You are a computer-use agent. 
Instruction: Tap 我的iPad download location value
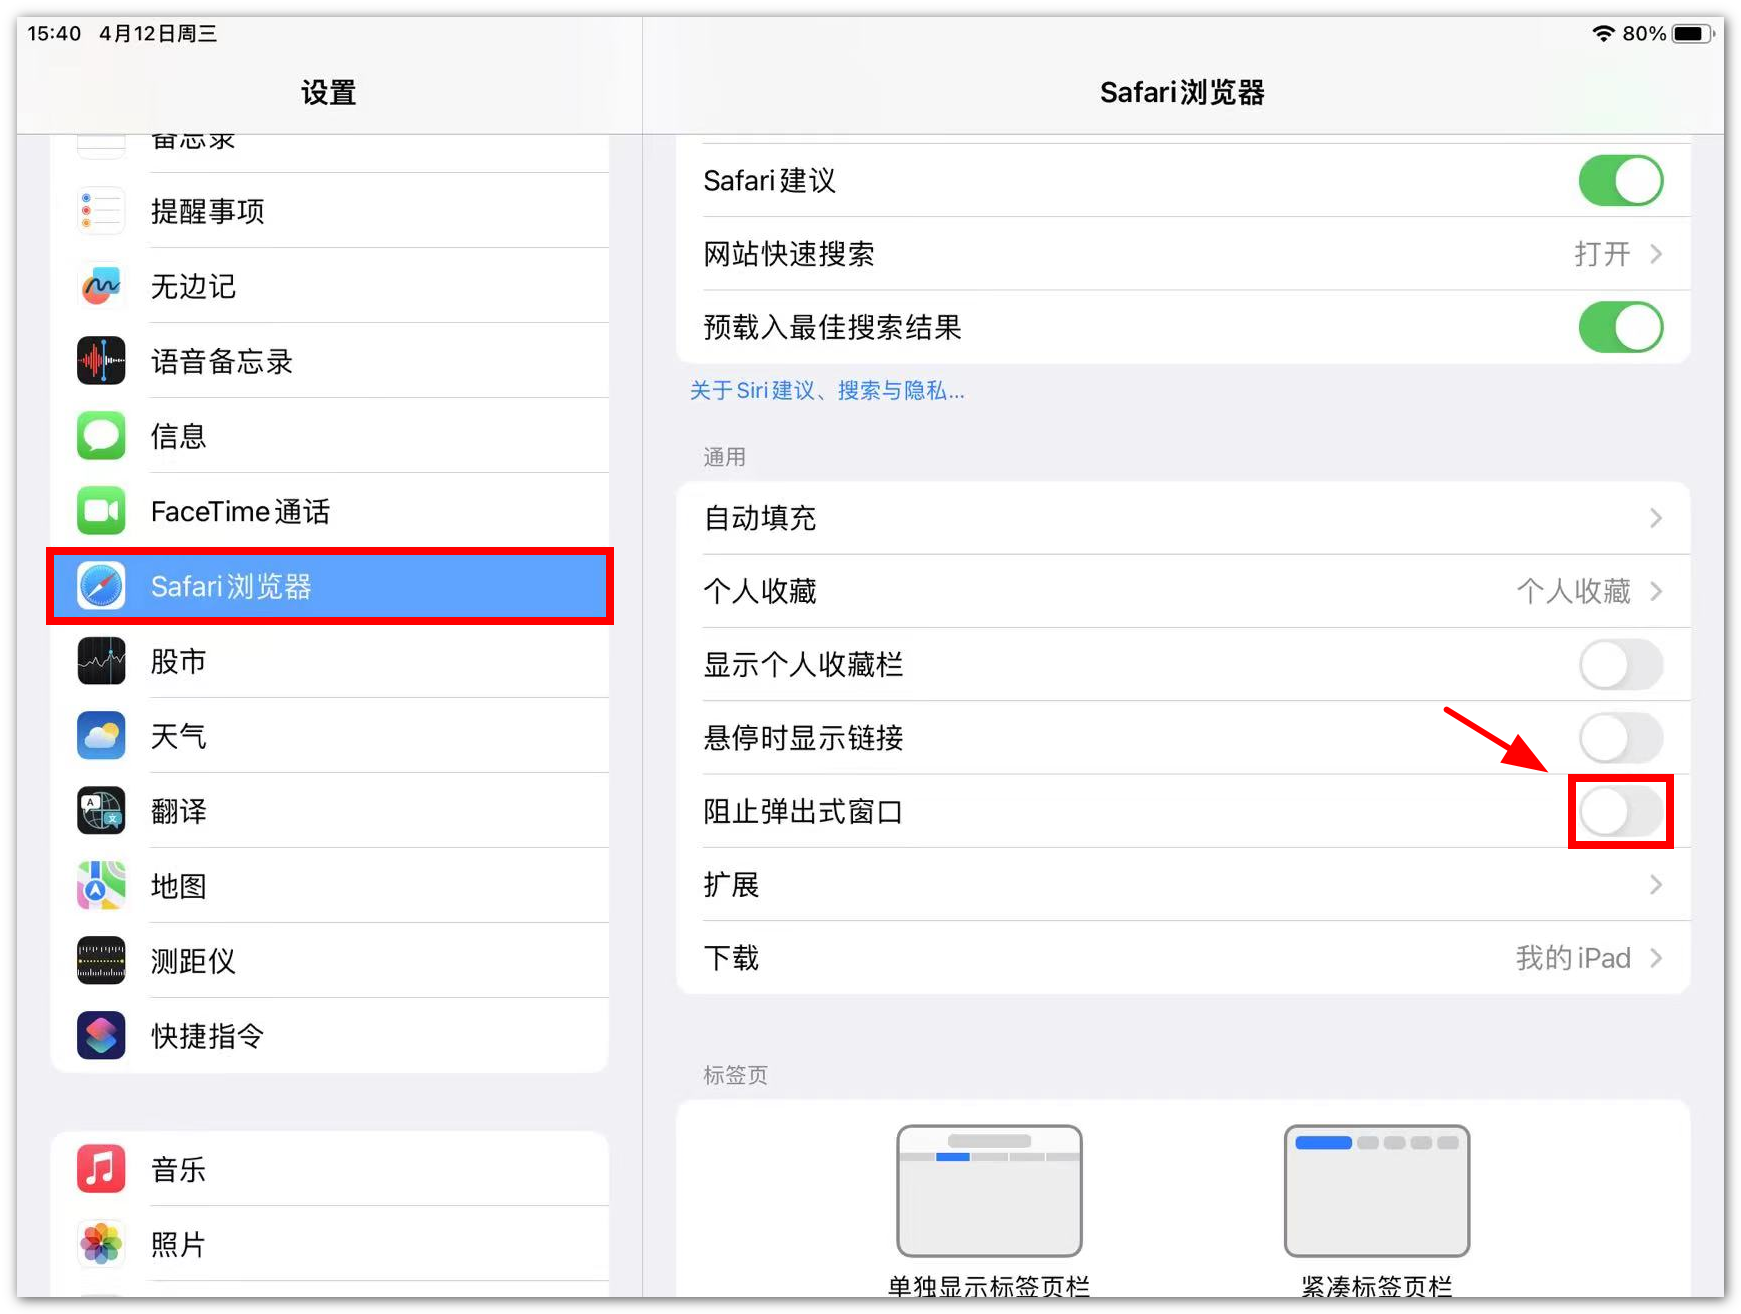coord(1573,958)
